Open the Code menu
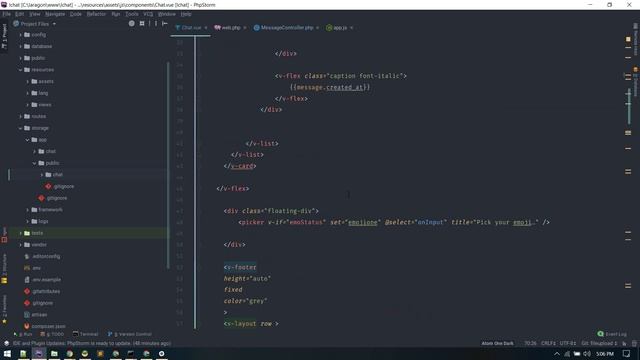The height and width of the screenshot is (360, 640). [76, 14]
